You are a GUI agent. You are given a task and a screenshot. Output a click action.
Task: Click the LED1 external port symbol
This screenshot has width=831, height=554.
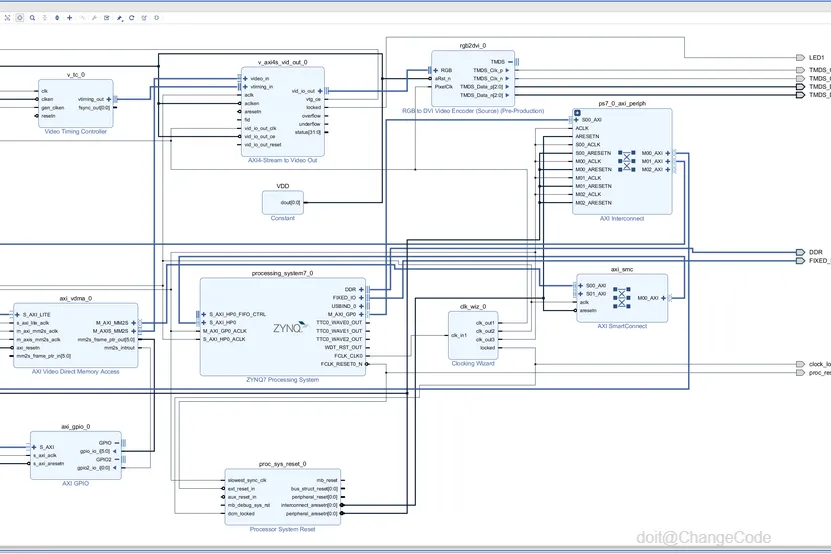[800, 57]
